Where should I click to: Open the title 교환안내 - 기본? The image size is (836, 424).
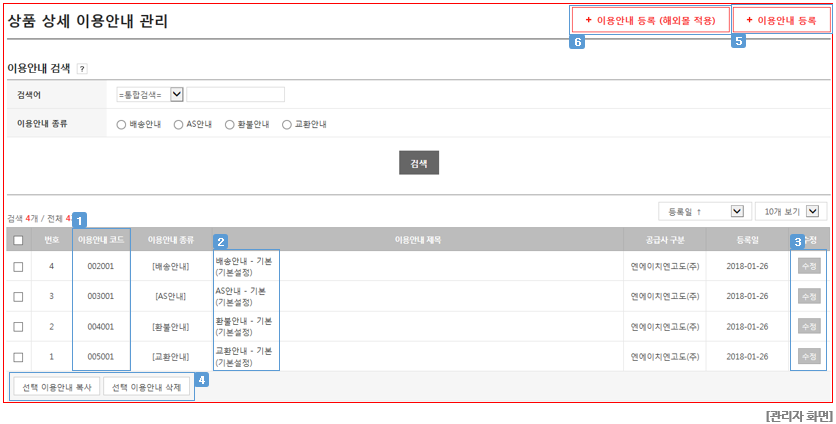tap(244, 351)
